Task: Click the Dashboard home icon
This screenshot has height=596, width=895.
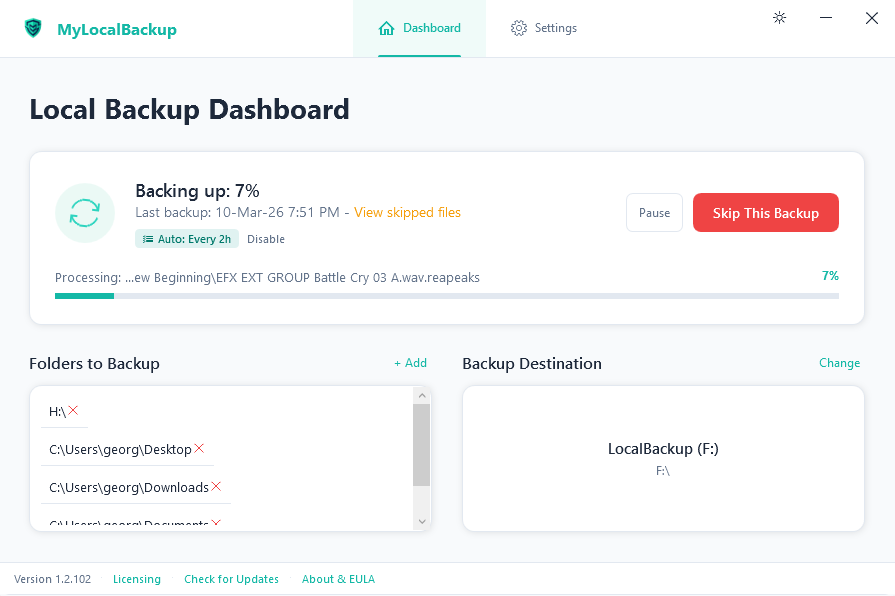Action: (x=386, y=28)
